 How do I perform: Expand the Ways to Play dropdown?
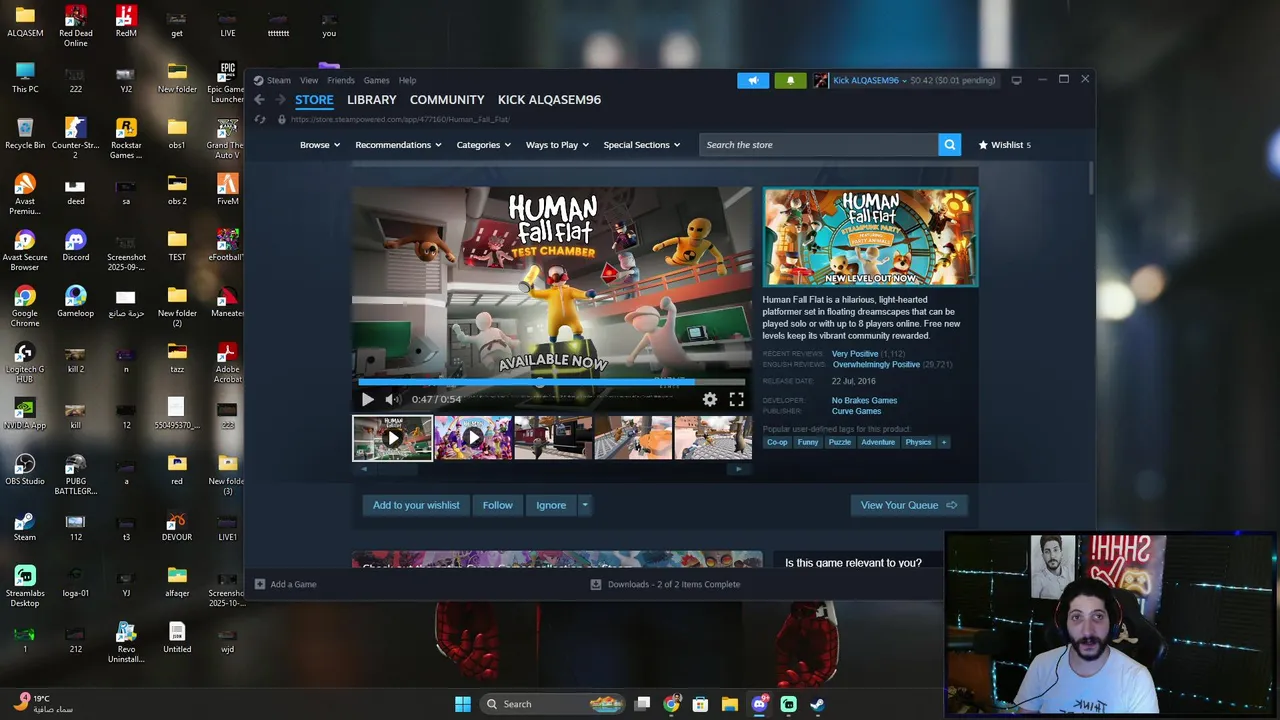[557, 145]
